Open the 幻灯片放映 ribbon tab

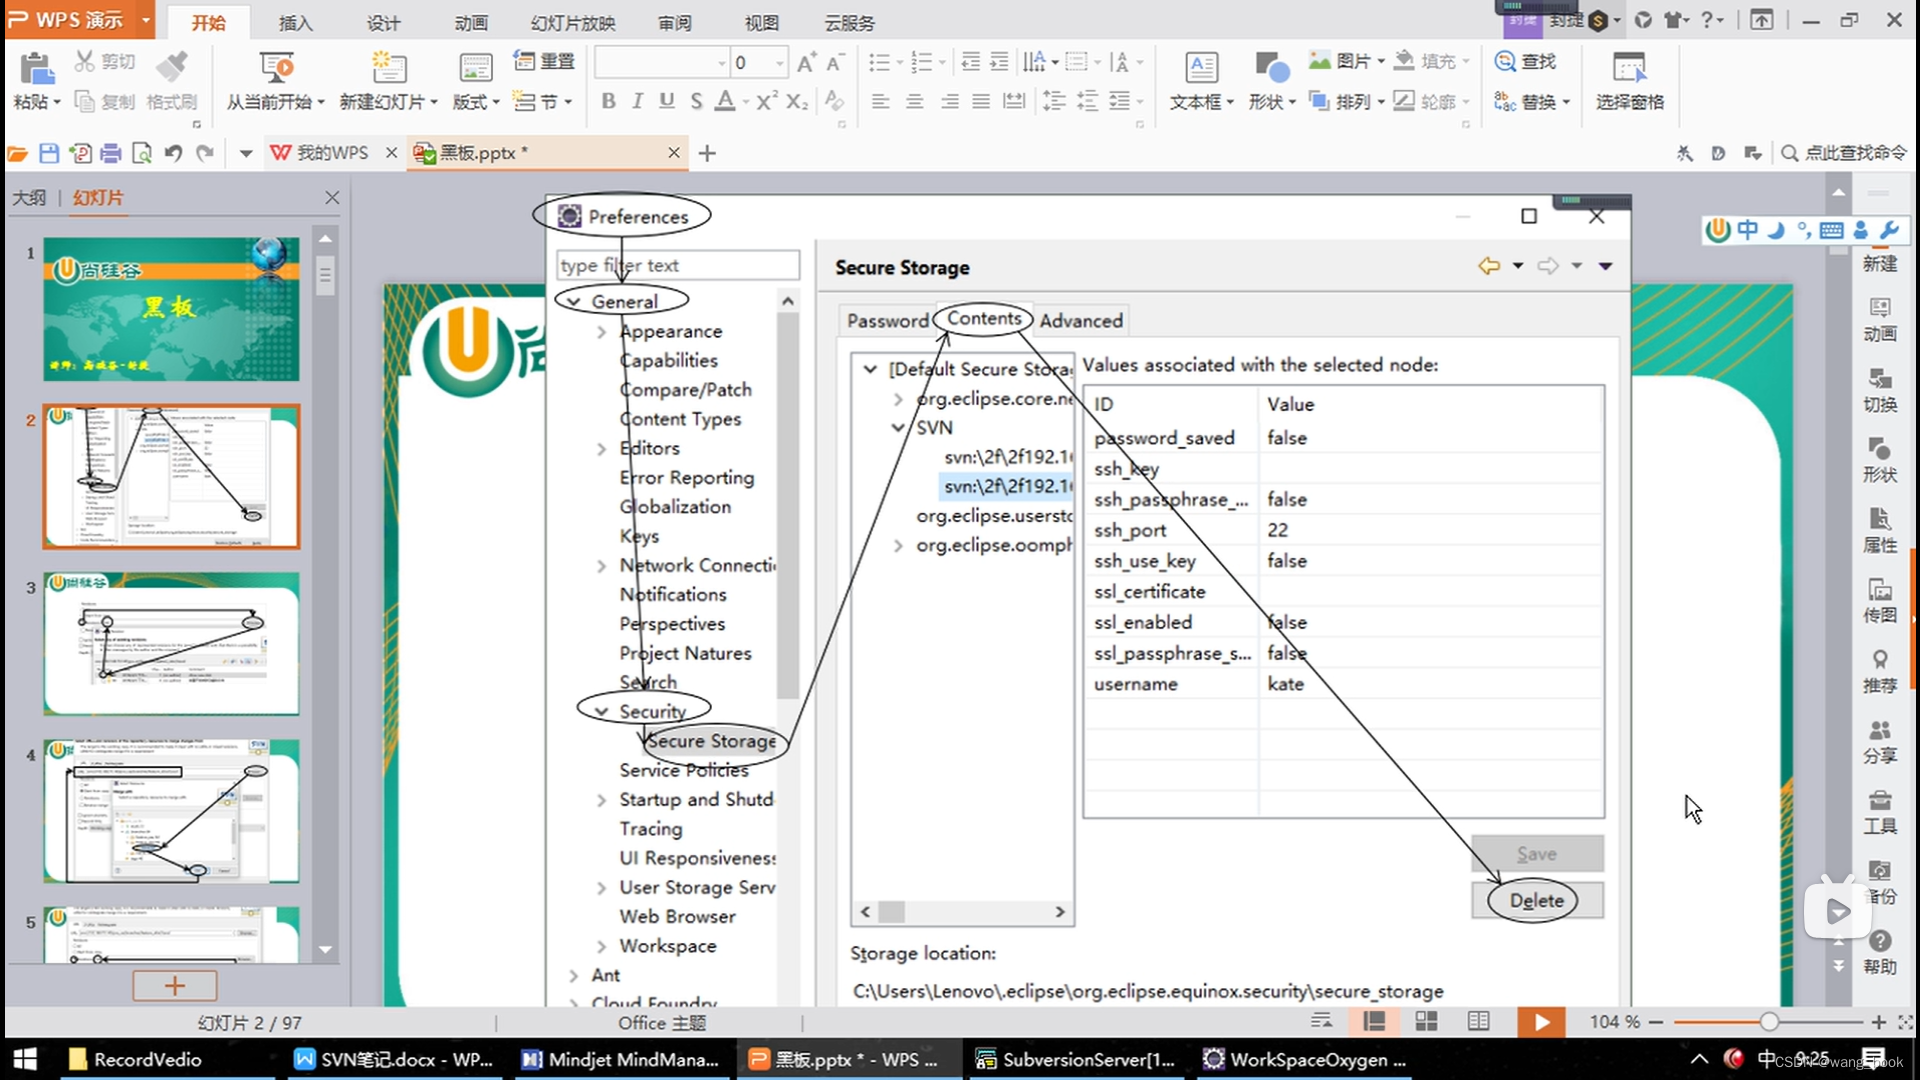click(573, 23)
